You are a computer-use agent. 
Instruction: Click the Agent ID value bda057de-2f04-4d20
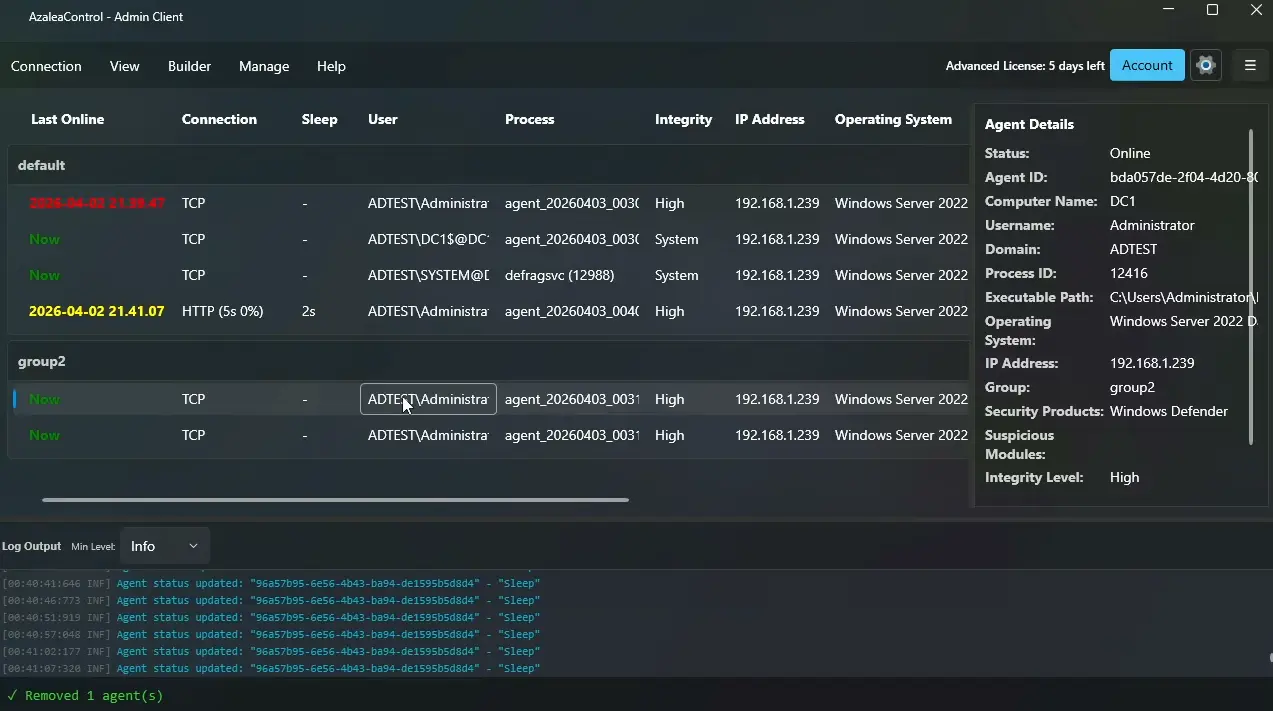point(1184,177)
